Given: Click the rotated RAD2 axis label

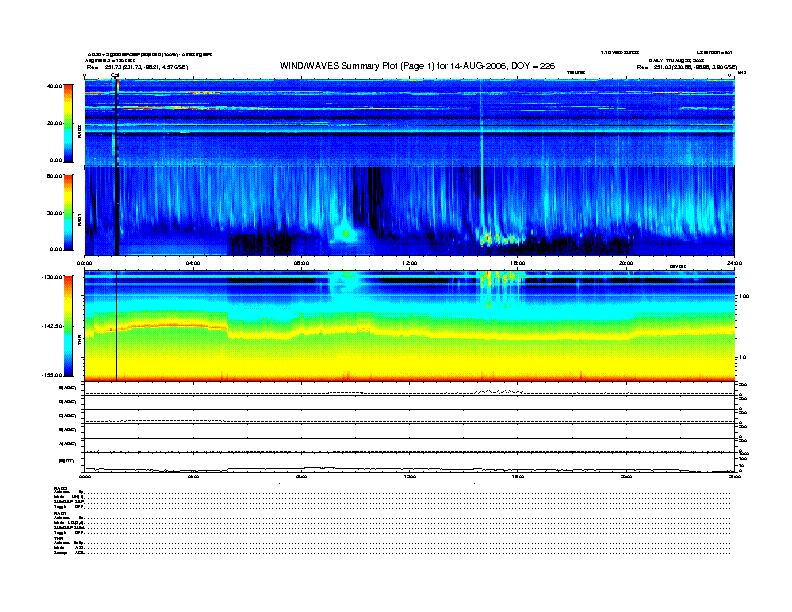Looking at the screenshot, I should coord(79,131).
